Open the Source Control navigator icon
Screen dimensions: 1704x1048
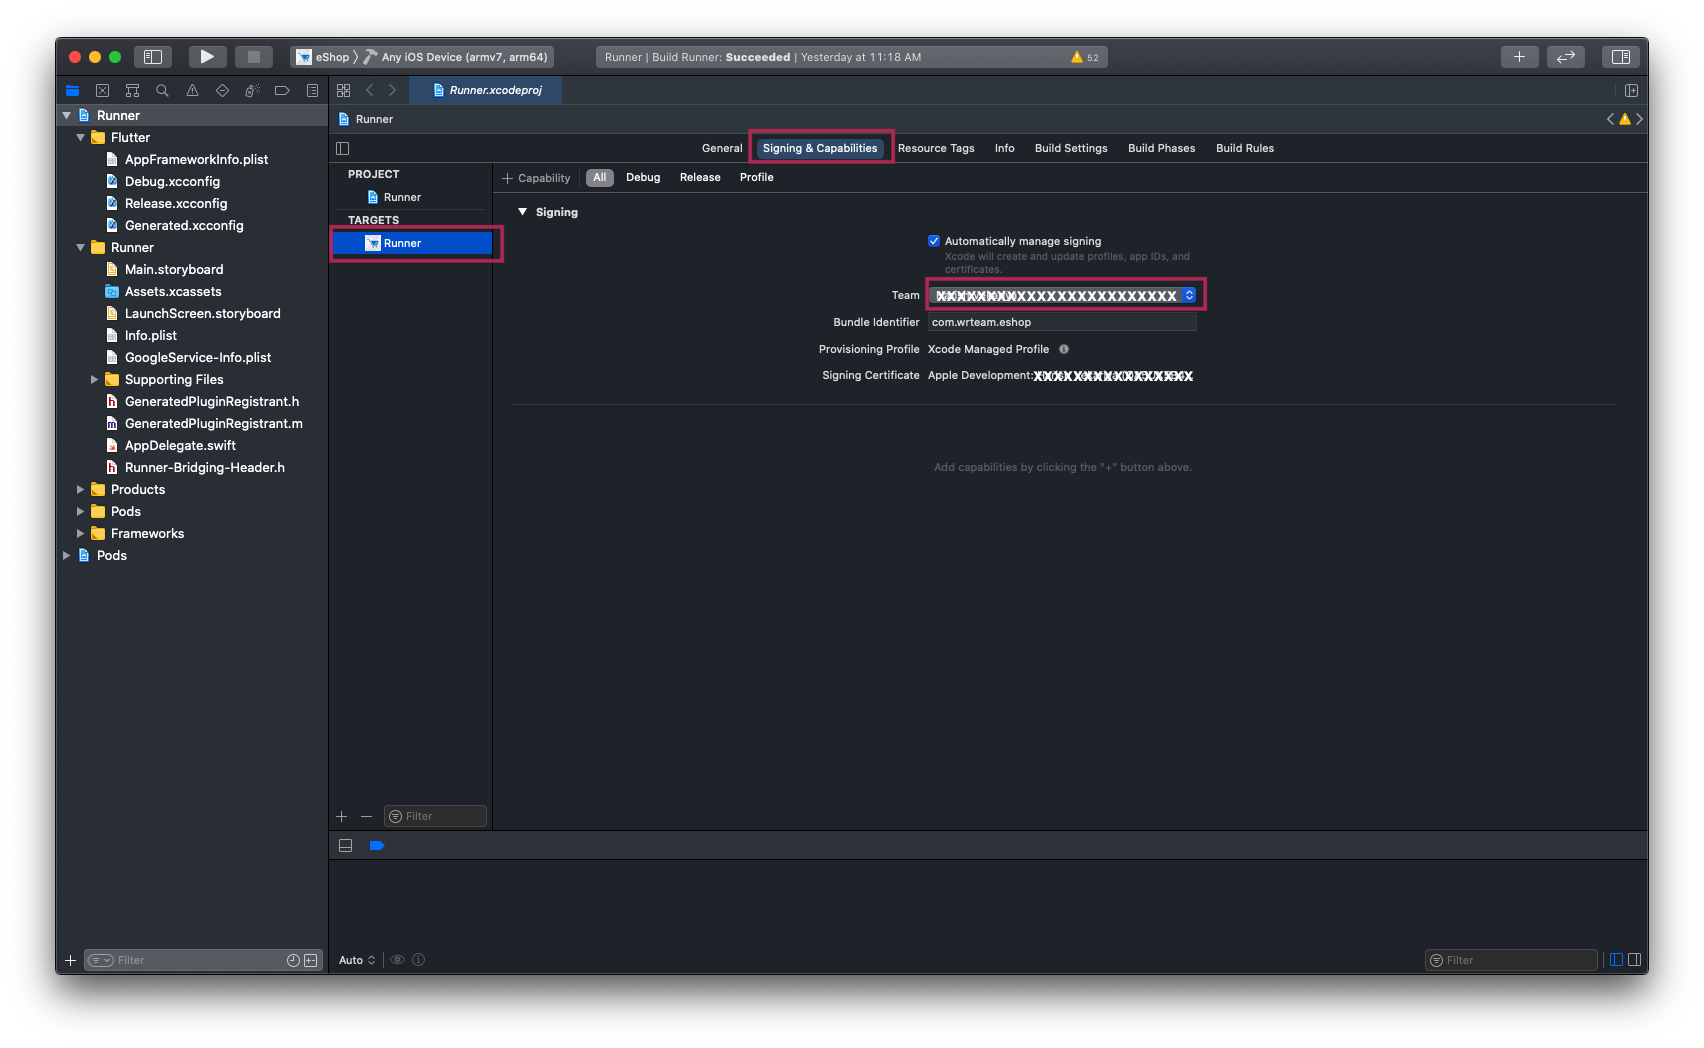pos(102,91)
